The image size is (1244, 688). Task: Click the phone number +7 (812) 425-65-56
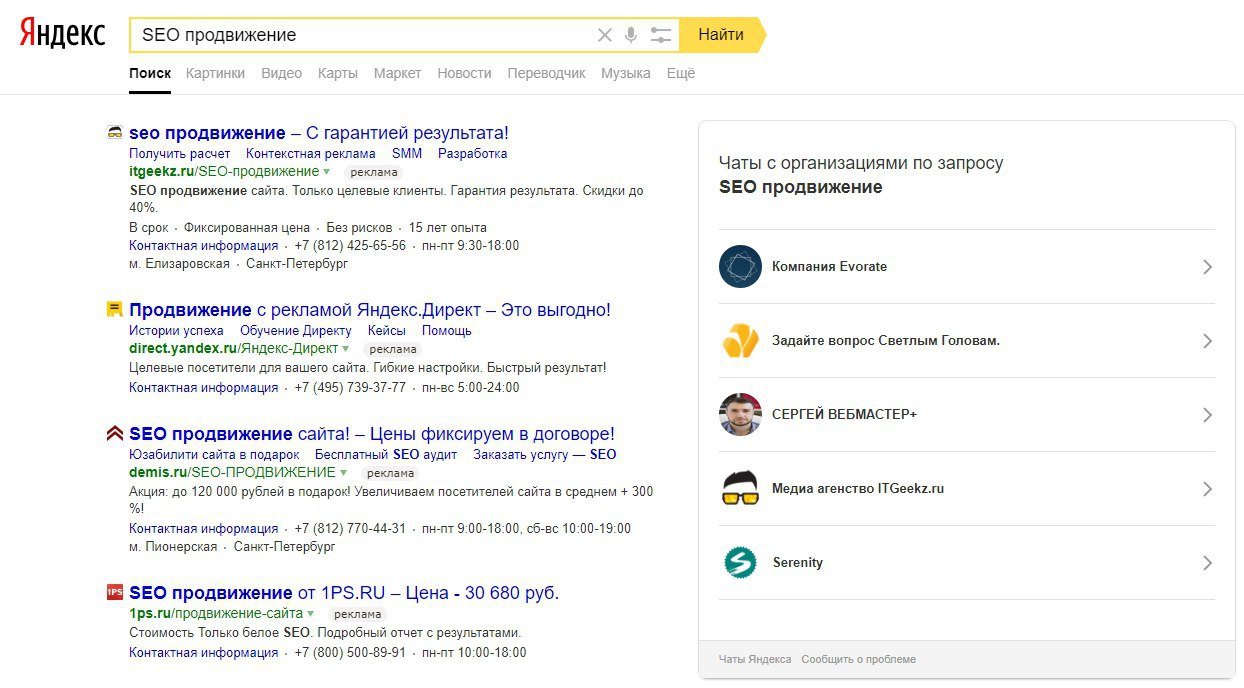click(350, 246)
